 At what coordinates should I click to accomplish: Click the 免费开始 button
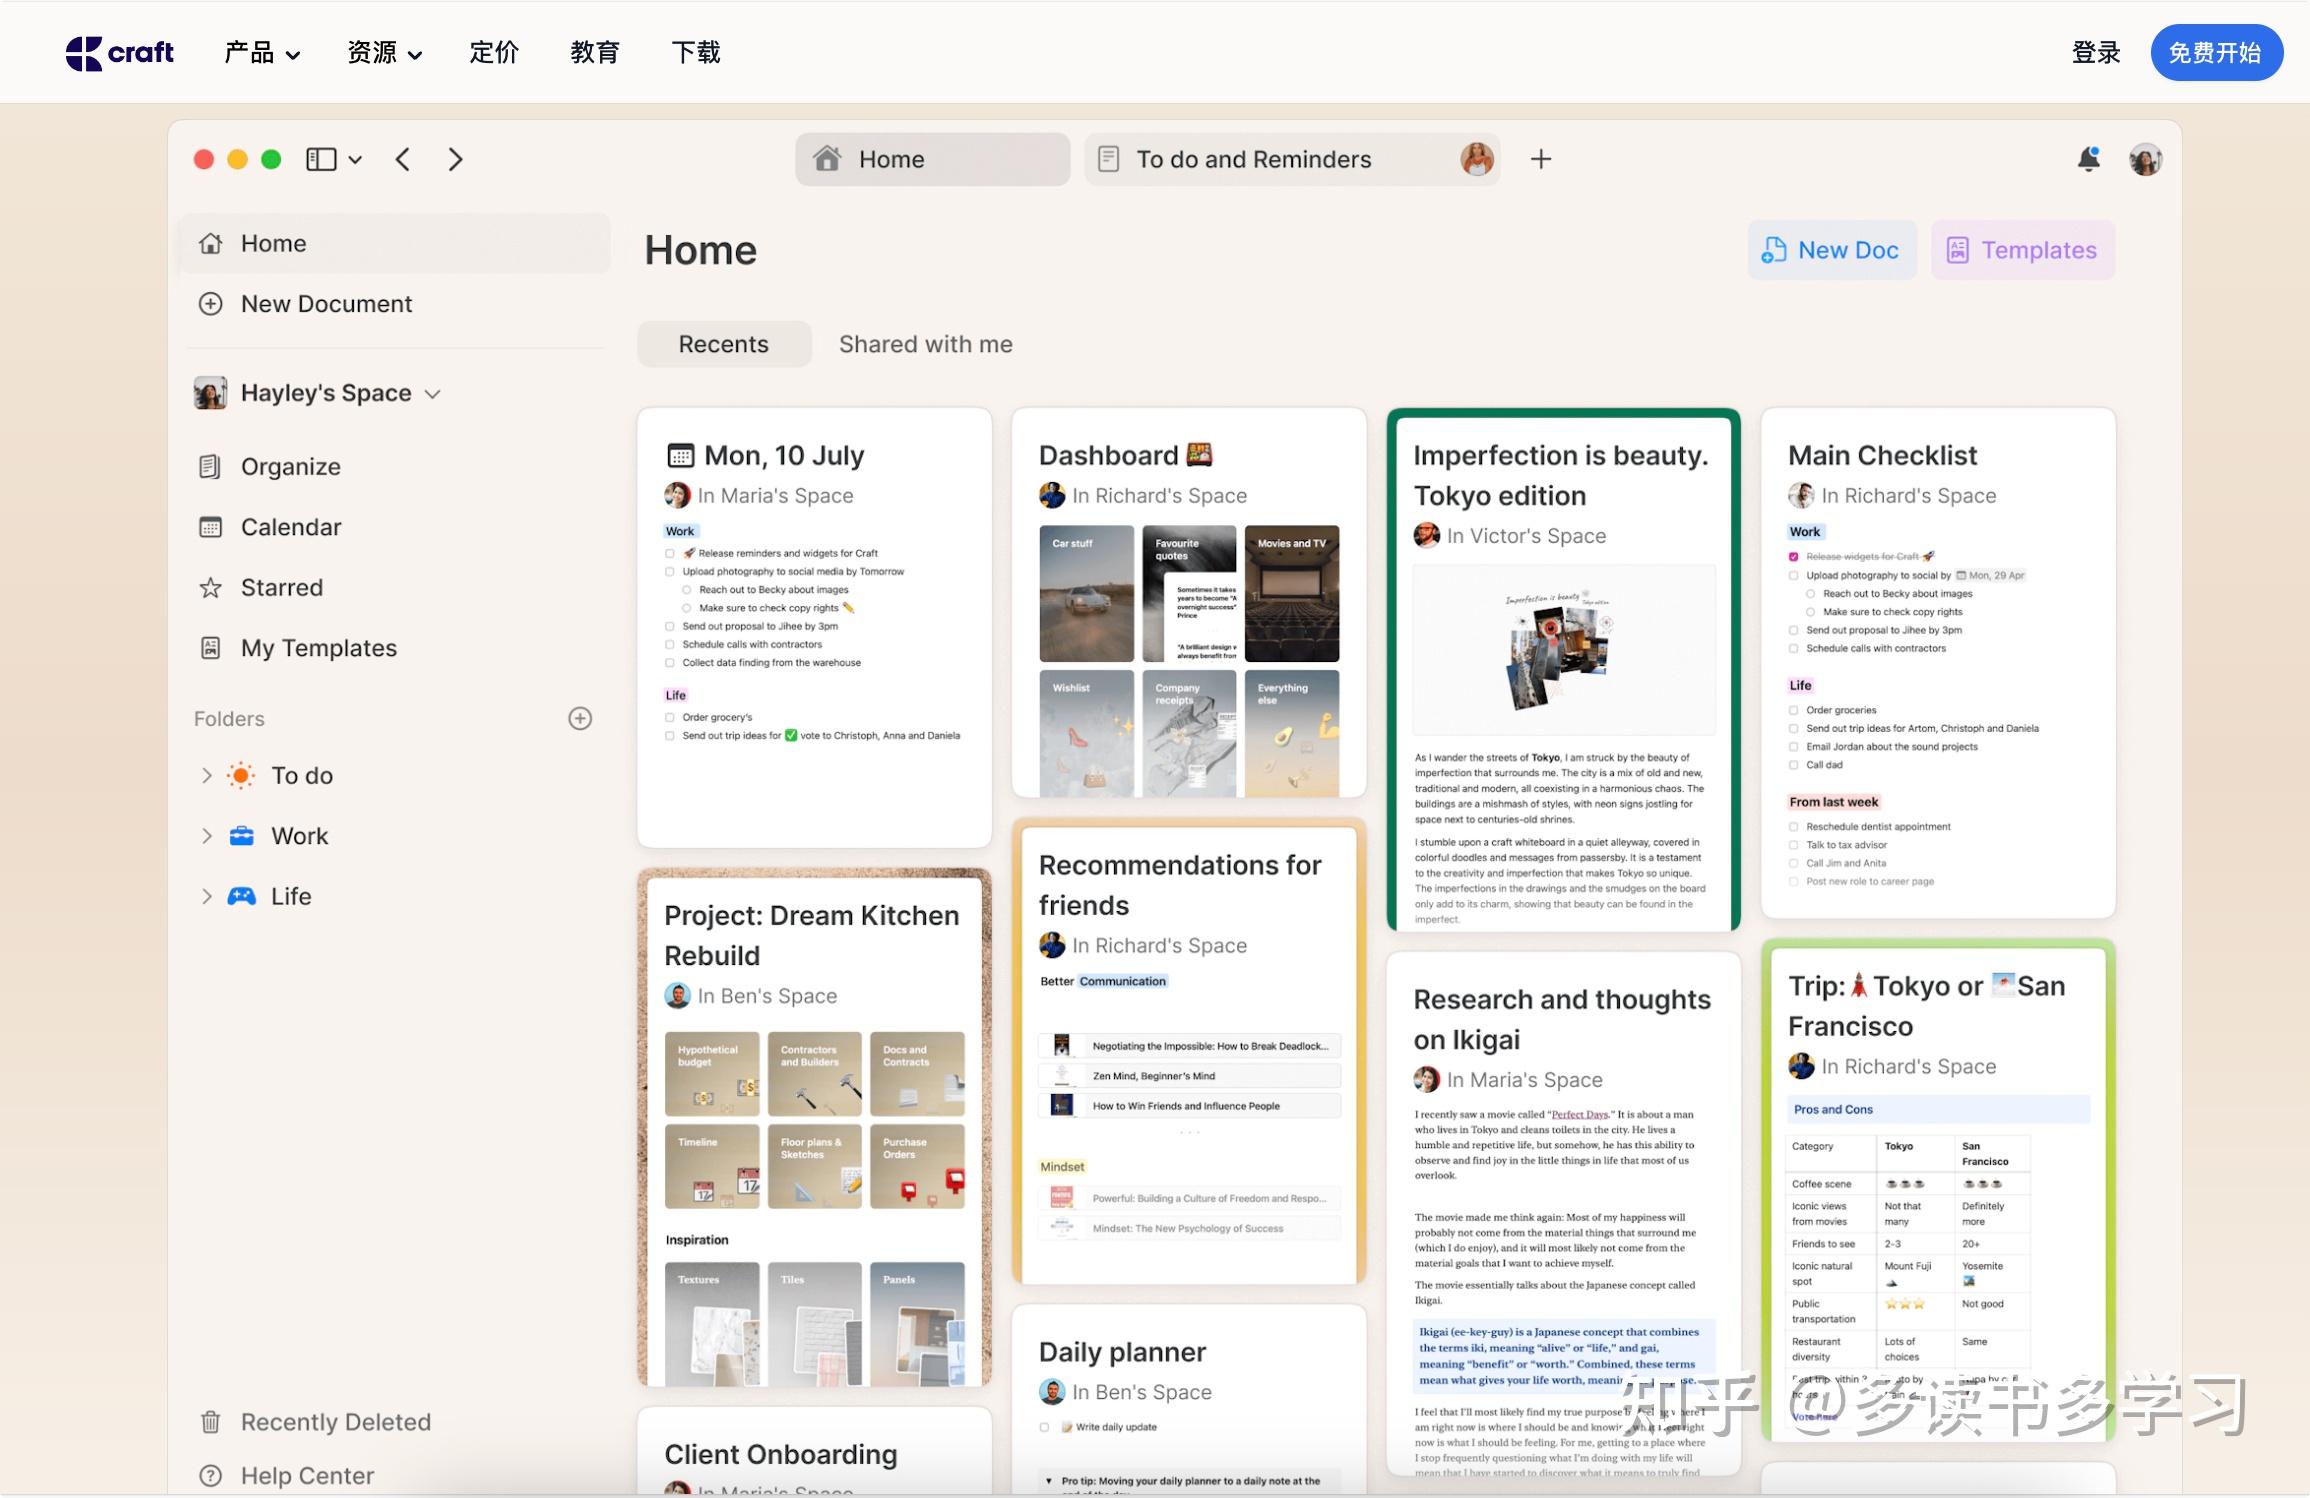pyautogui.click(x=2216, y=53)
